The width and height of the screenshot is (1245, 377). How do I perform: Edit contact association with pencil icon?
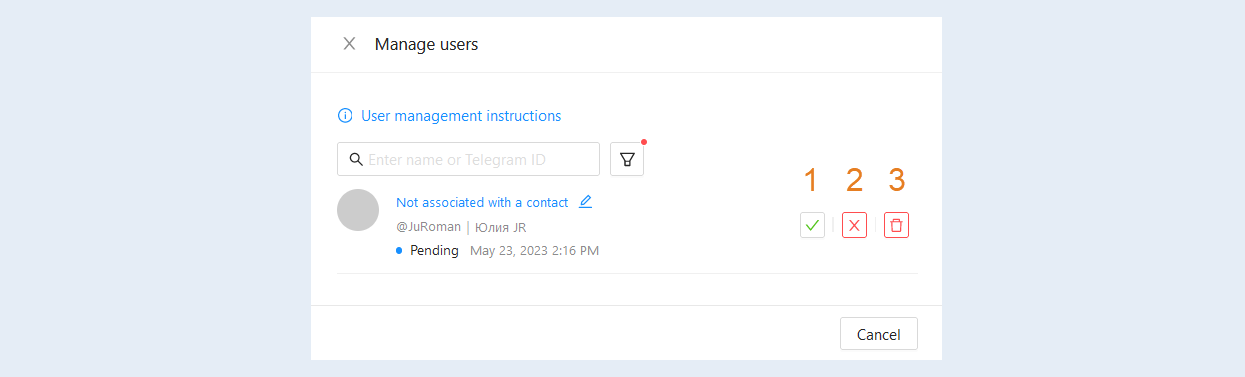coord(586,201)
